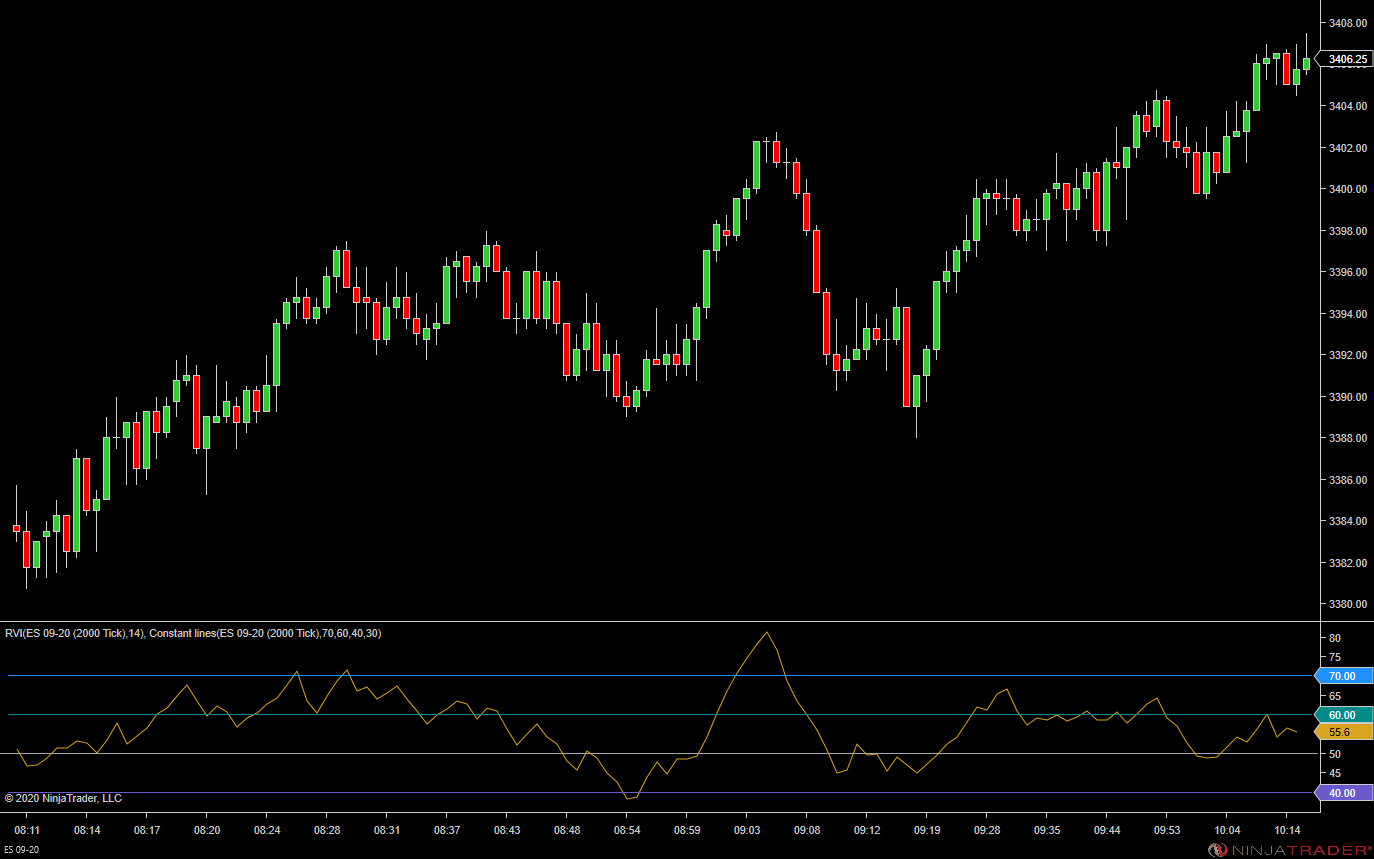Click the 09:03 time axis label
This screenshot has width=1374, height=859.
coord(747,831)
